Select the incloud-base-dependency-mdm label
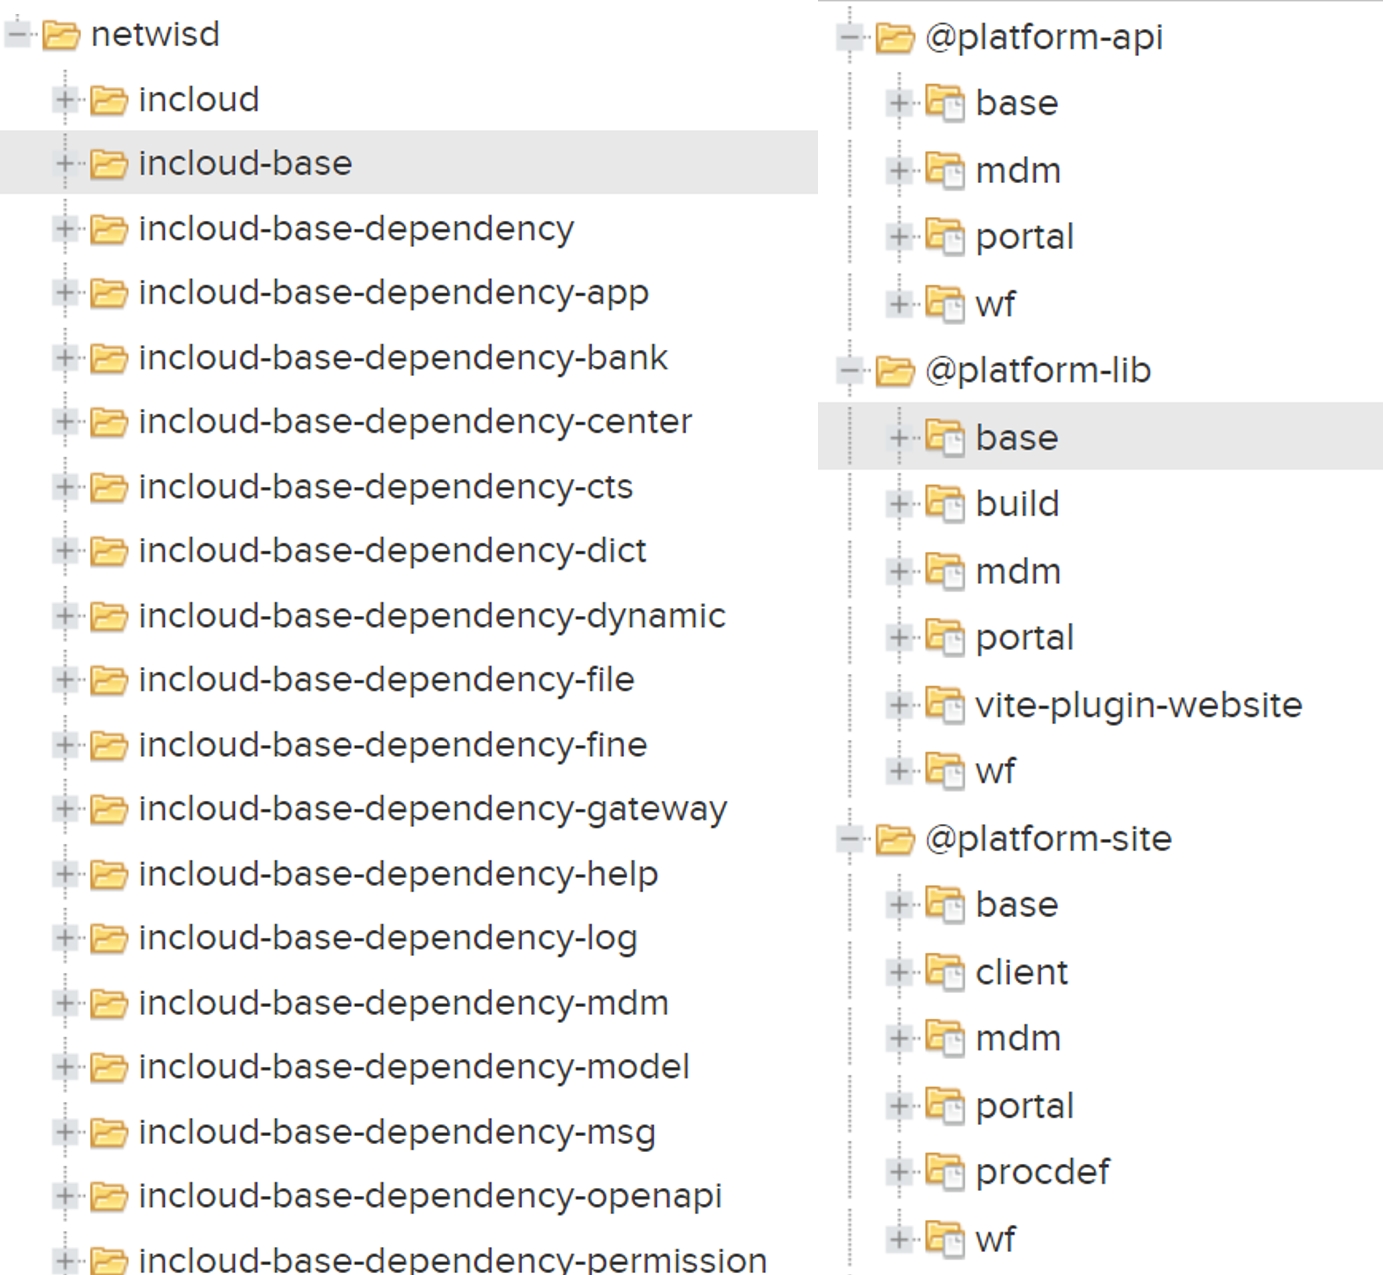1383x1275 pixels. (x=403, y=1003)
